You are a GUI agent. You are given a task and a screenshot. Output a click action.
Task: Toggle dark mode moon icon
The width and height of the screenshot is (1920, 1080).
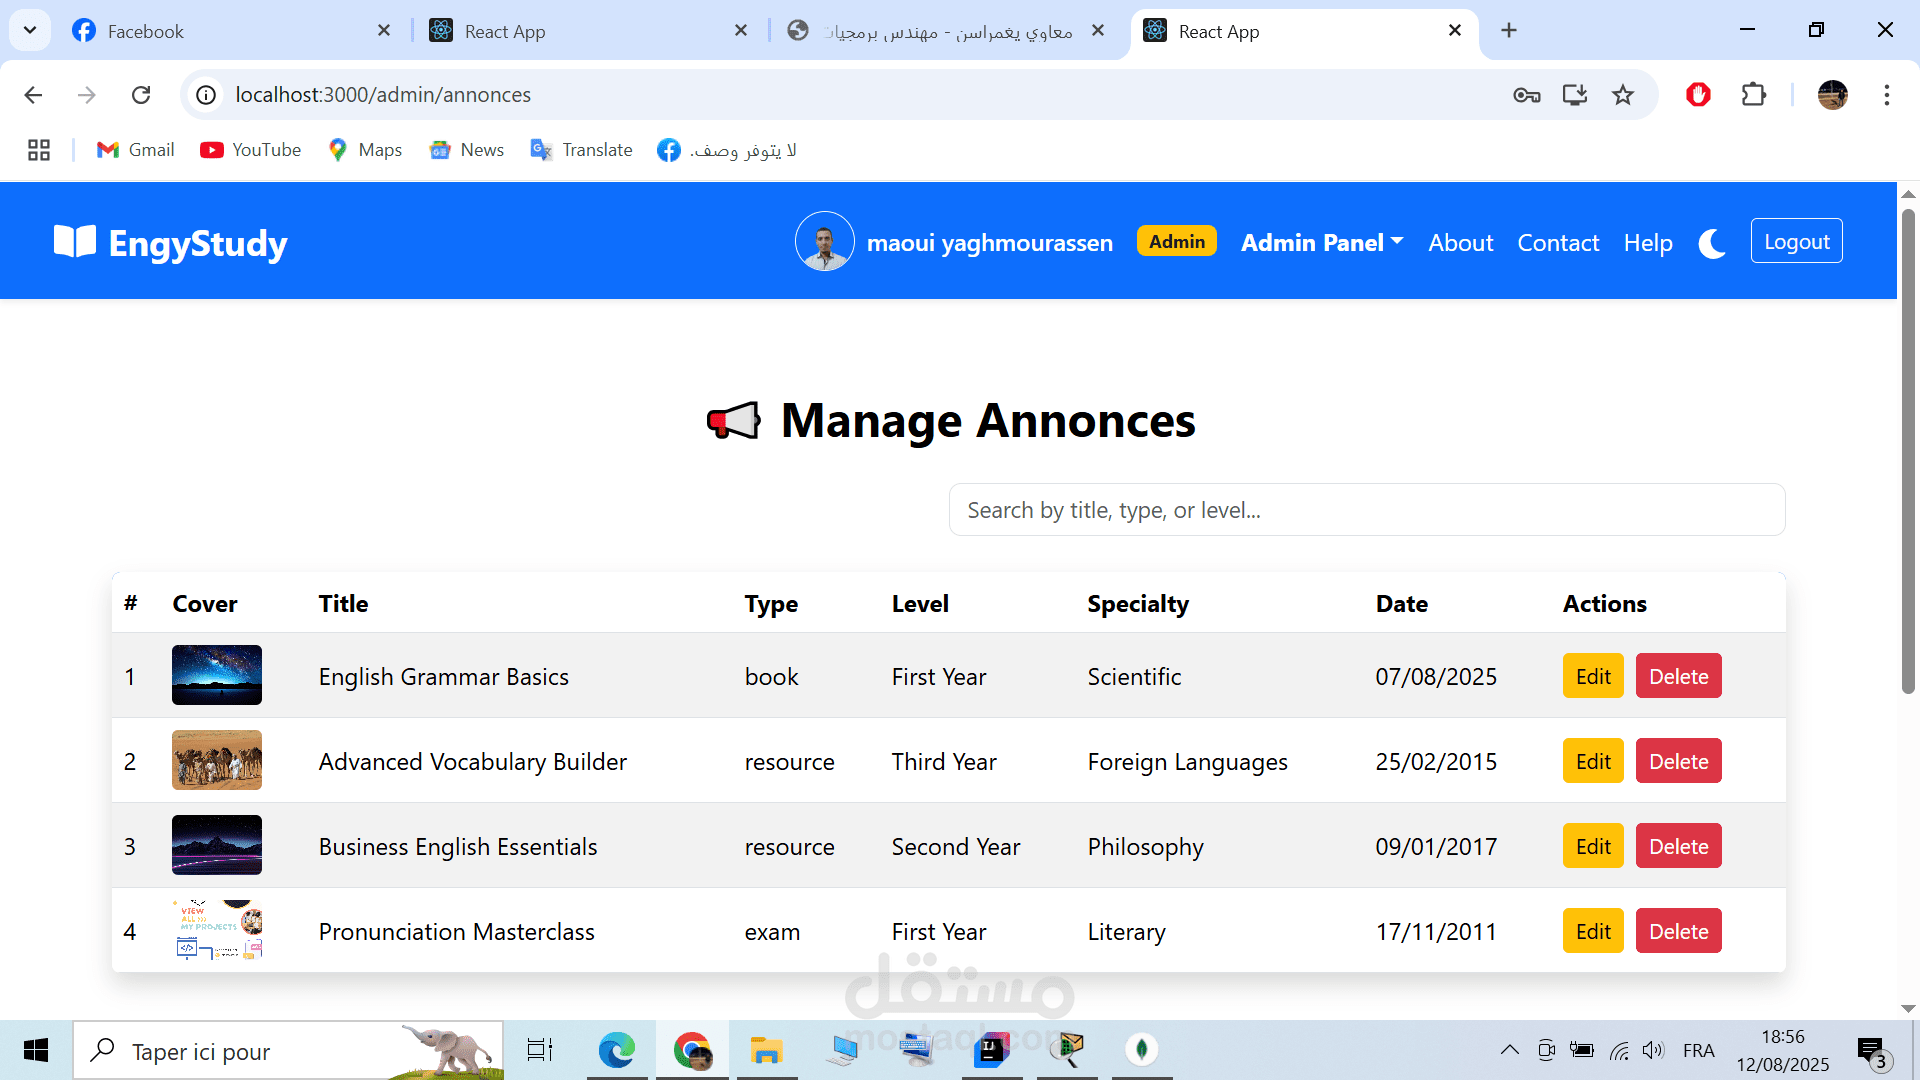point(1712,243)
